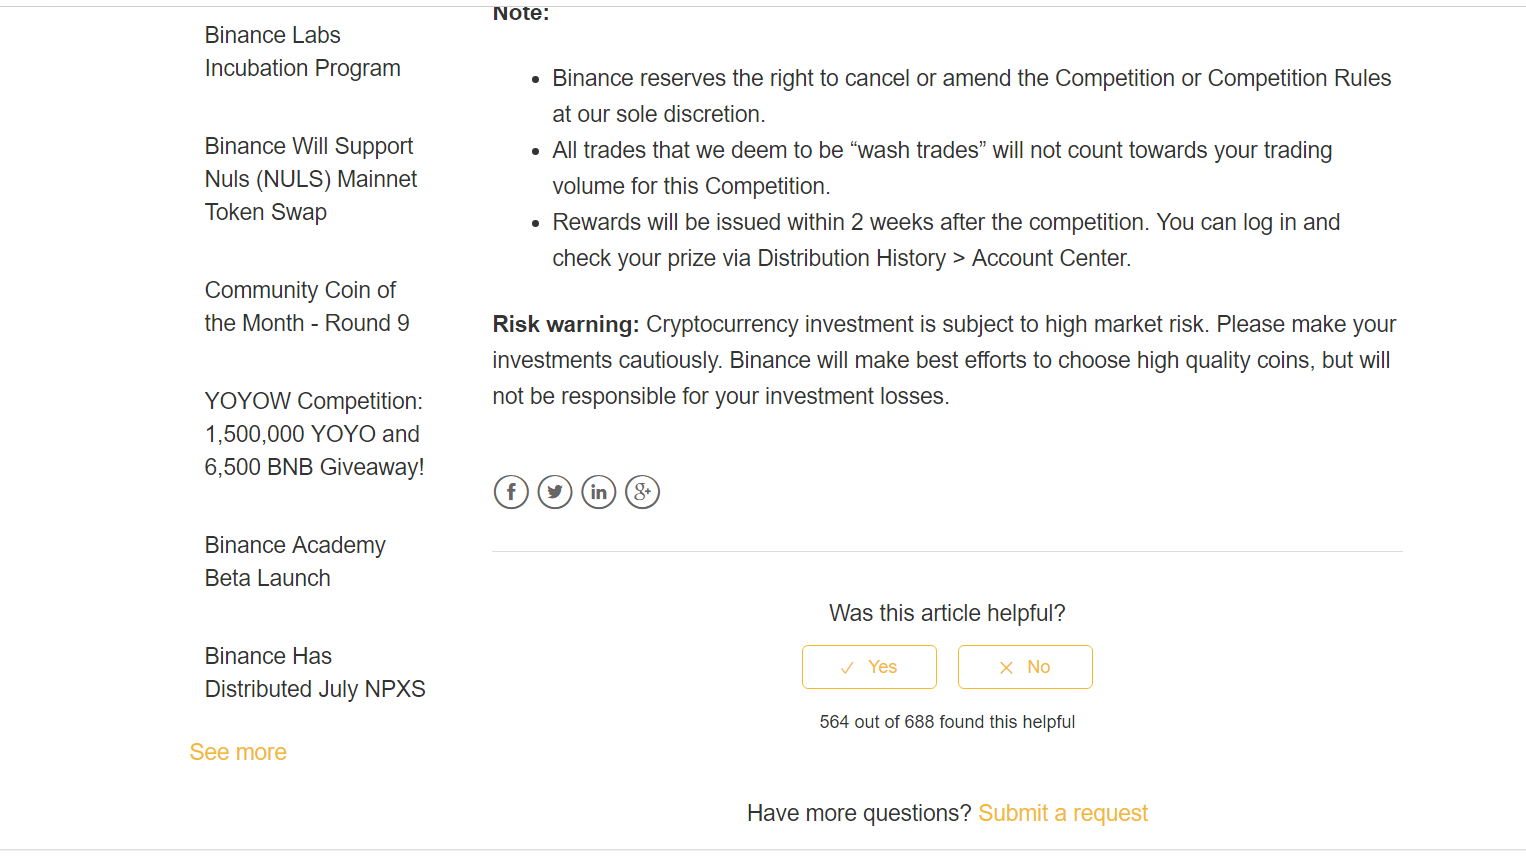Click the divider line above the feedback section

pyautogui.click(x=946, y=549)
